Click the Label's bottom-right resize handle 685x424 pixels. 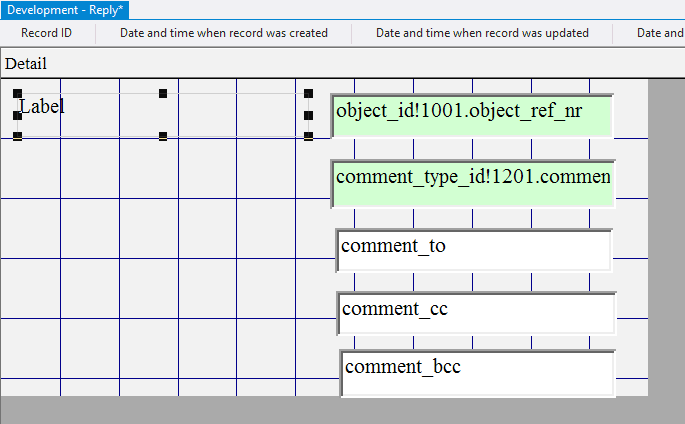pos(308,136)
